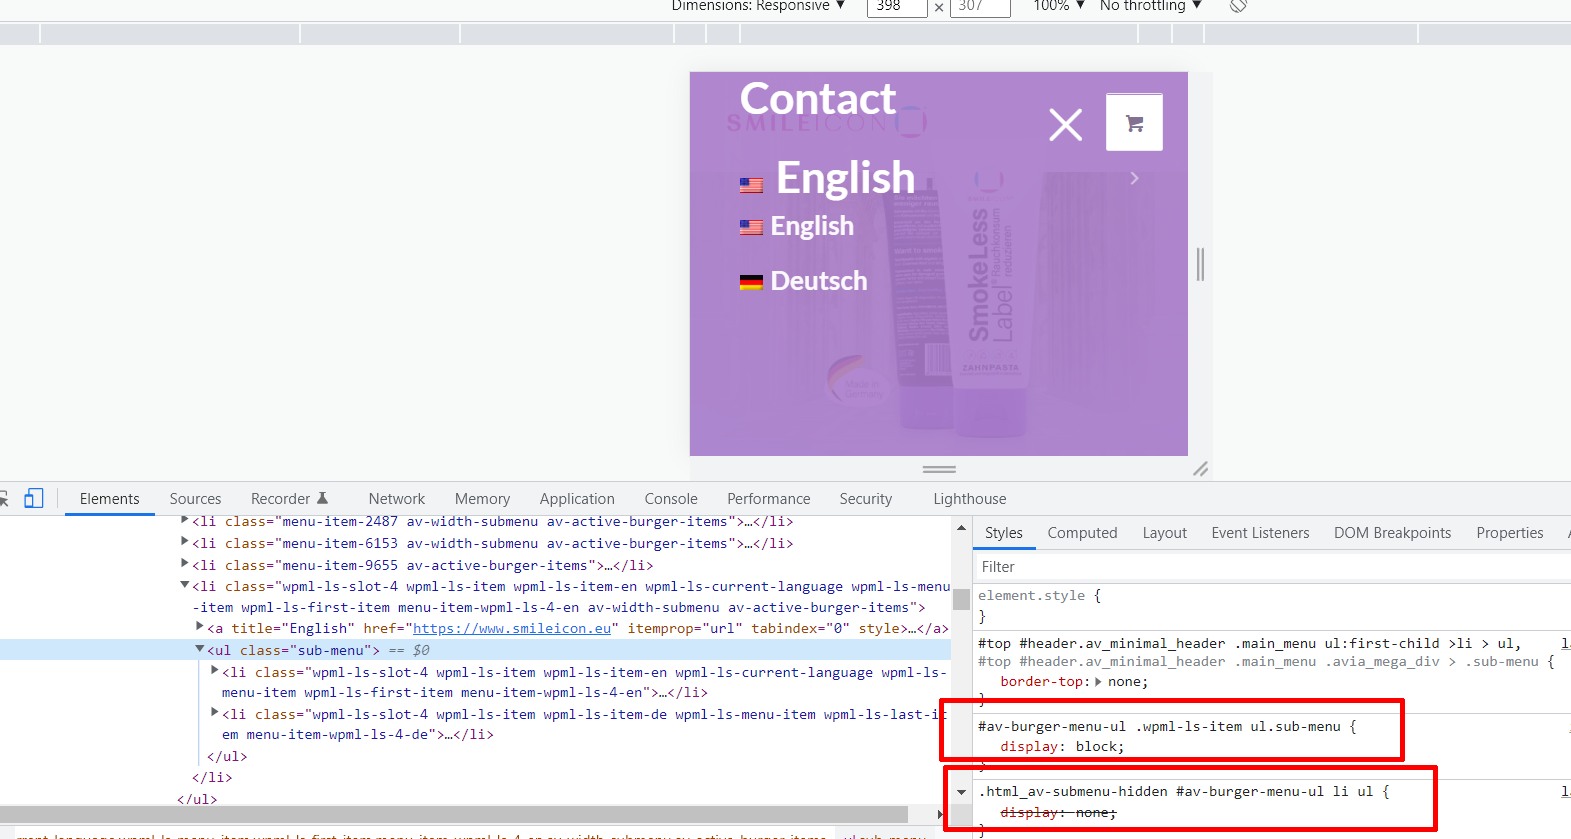The width and height of the screenshot is (1571, 839).
Task: Open the shopping cart icon
Action: coord(1134,123)
